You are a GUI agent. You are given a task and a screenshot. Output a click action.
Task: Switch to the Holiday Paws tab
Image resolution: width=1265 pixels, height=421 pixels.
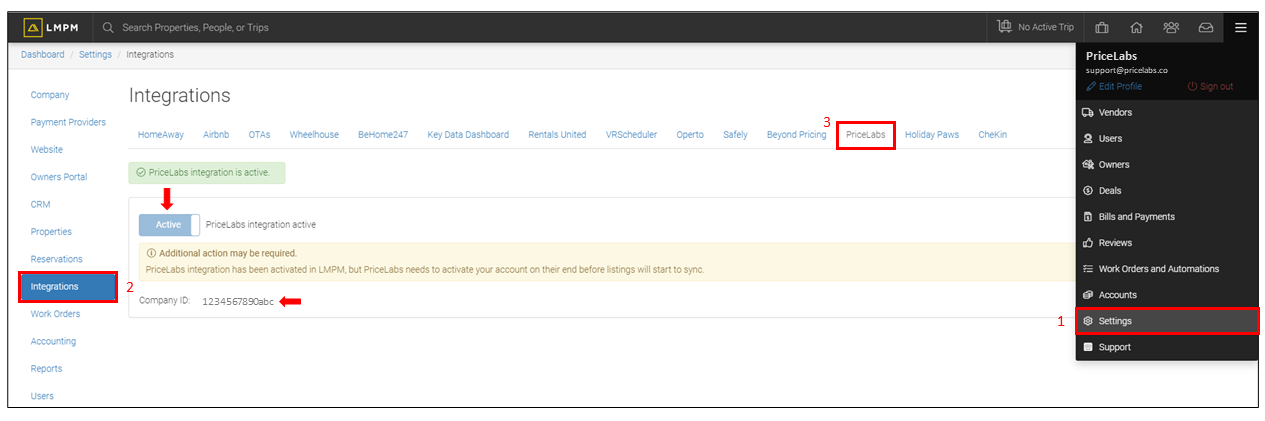pos(932,134)
